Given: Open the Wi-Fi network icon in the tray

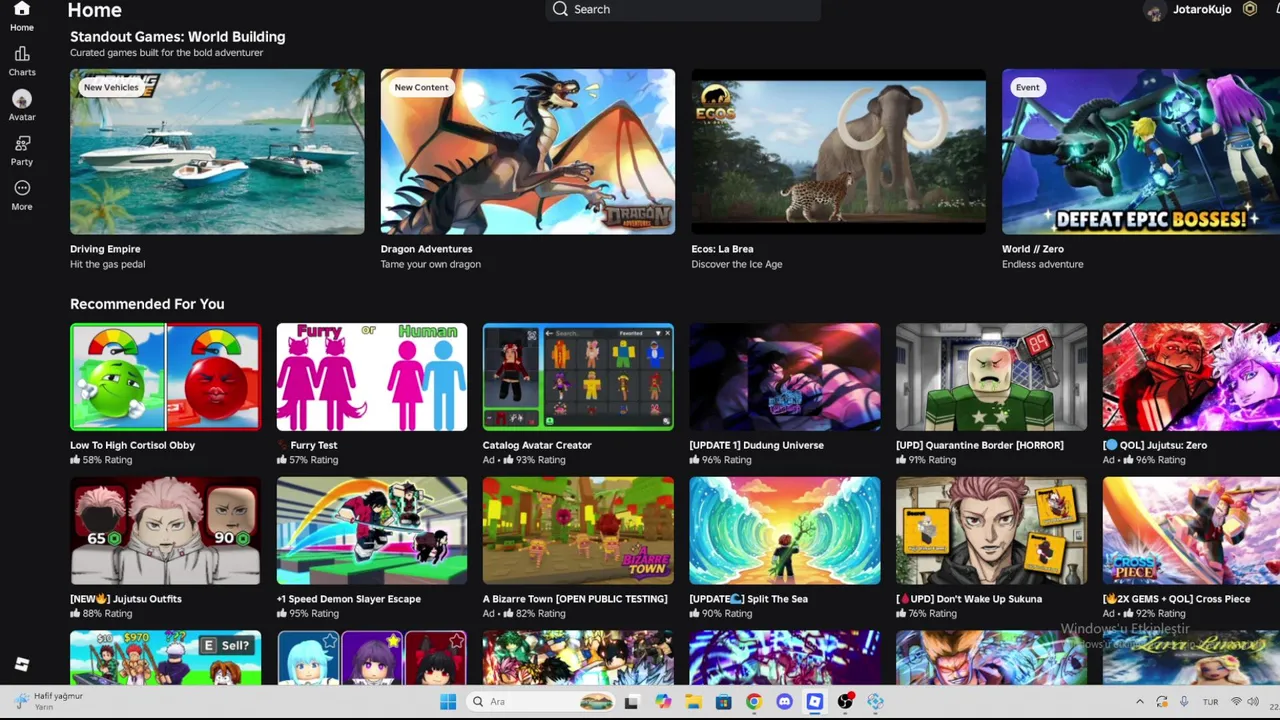Looking at the screenshot, I should pos(1236,702).
